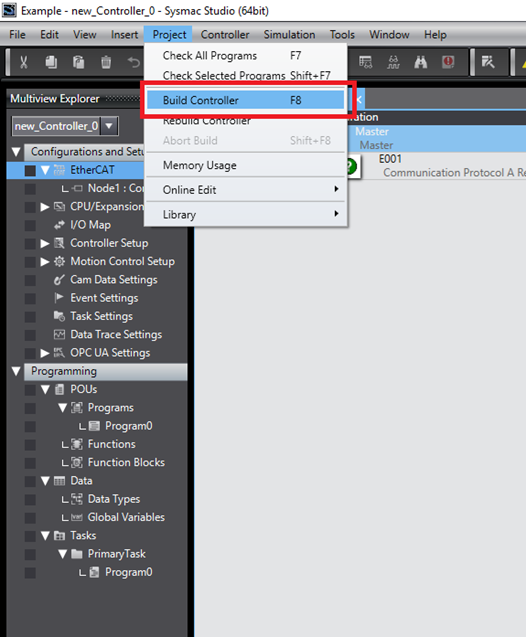Image resolution: width=526 pixels, height=637 pixels.
Task: Click the Paste clipboard toolbar icon
Action: [x=78, y=62]
